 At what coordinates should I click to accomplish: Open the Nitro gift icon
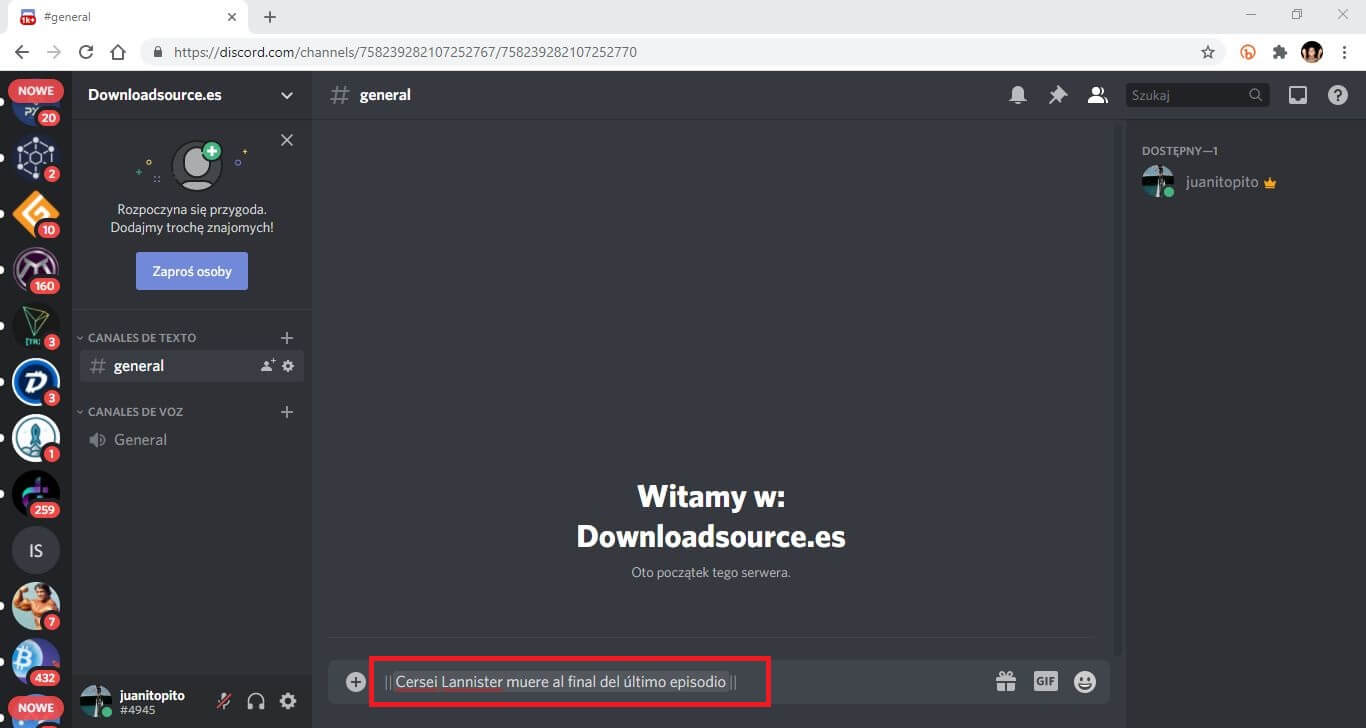(x=1006, y=682)
